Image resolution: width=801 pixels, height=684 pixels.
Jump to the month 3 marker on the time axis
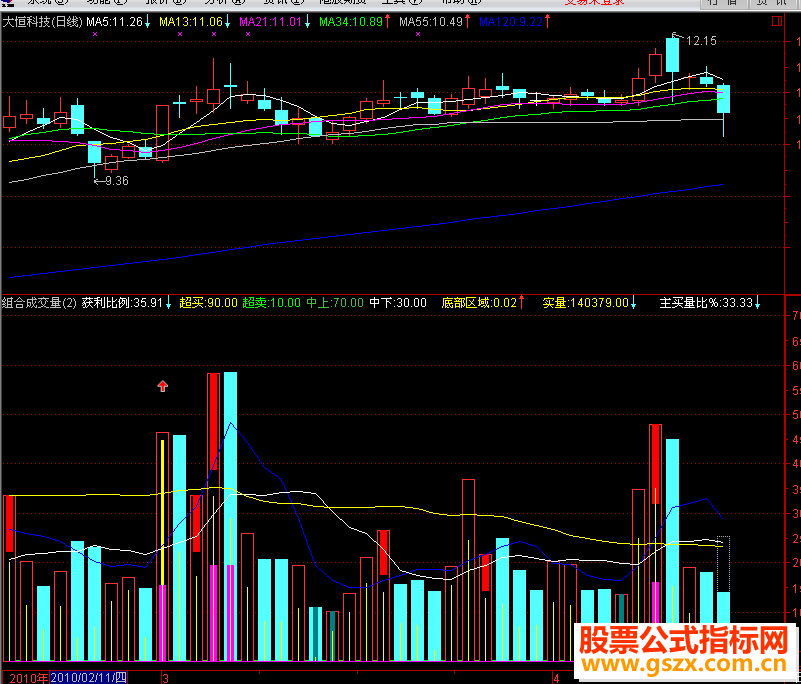166,678
